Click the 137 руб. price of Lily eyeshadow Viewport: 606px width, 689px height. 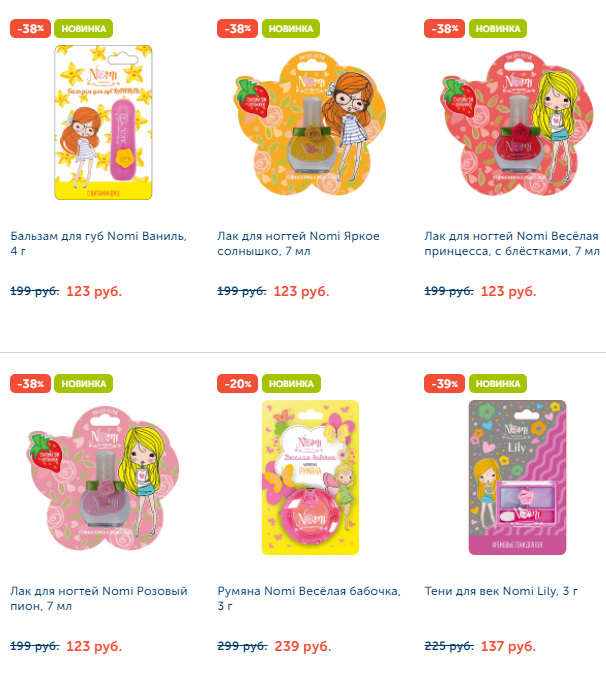coord(508,646)
